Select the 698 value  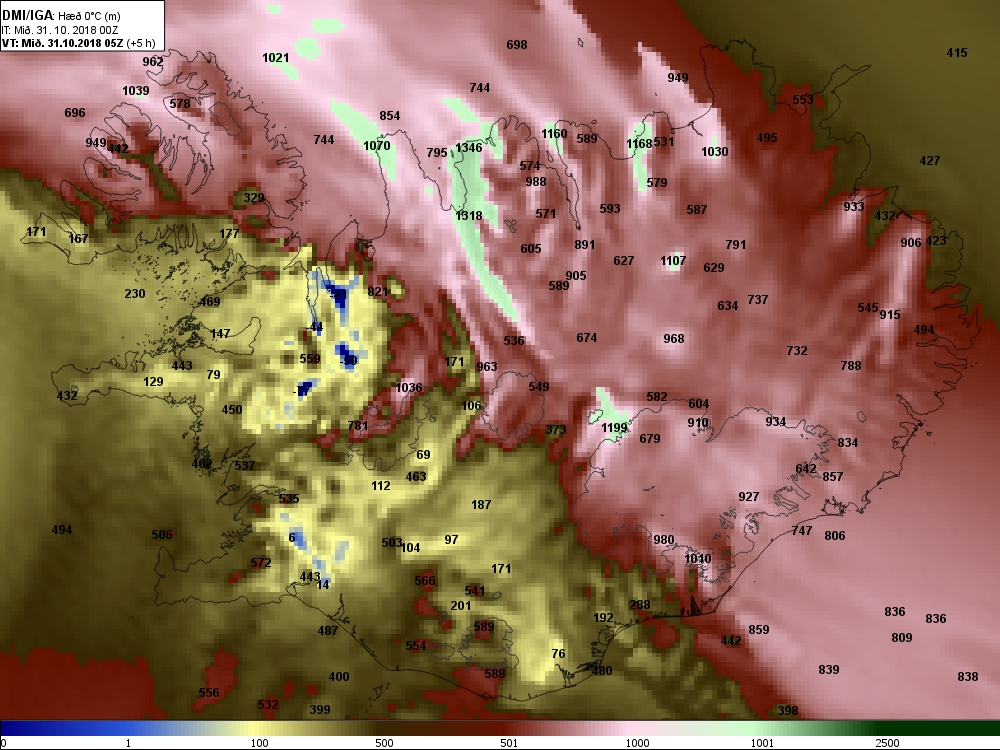click(517, 45)
